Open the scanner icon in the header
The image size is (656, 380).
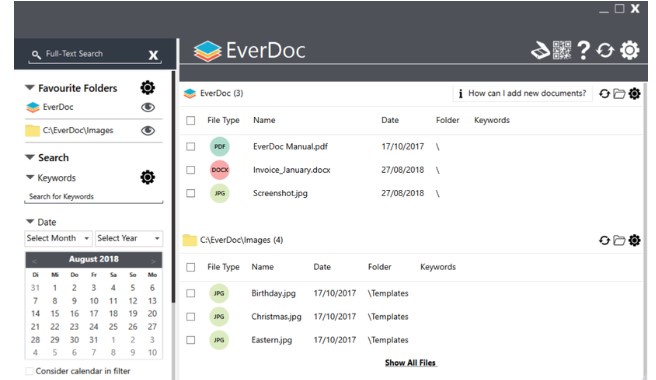(x=541, y=51)
